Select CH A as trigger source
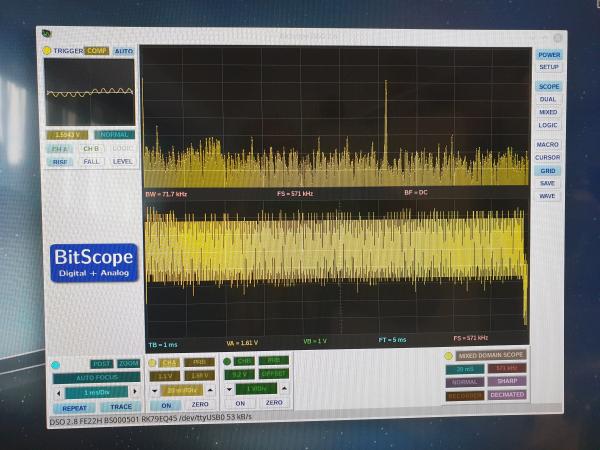Screen dimensions: 600x450 (x=60, y=149)
